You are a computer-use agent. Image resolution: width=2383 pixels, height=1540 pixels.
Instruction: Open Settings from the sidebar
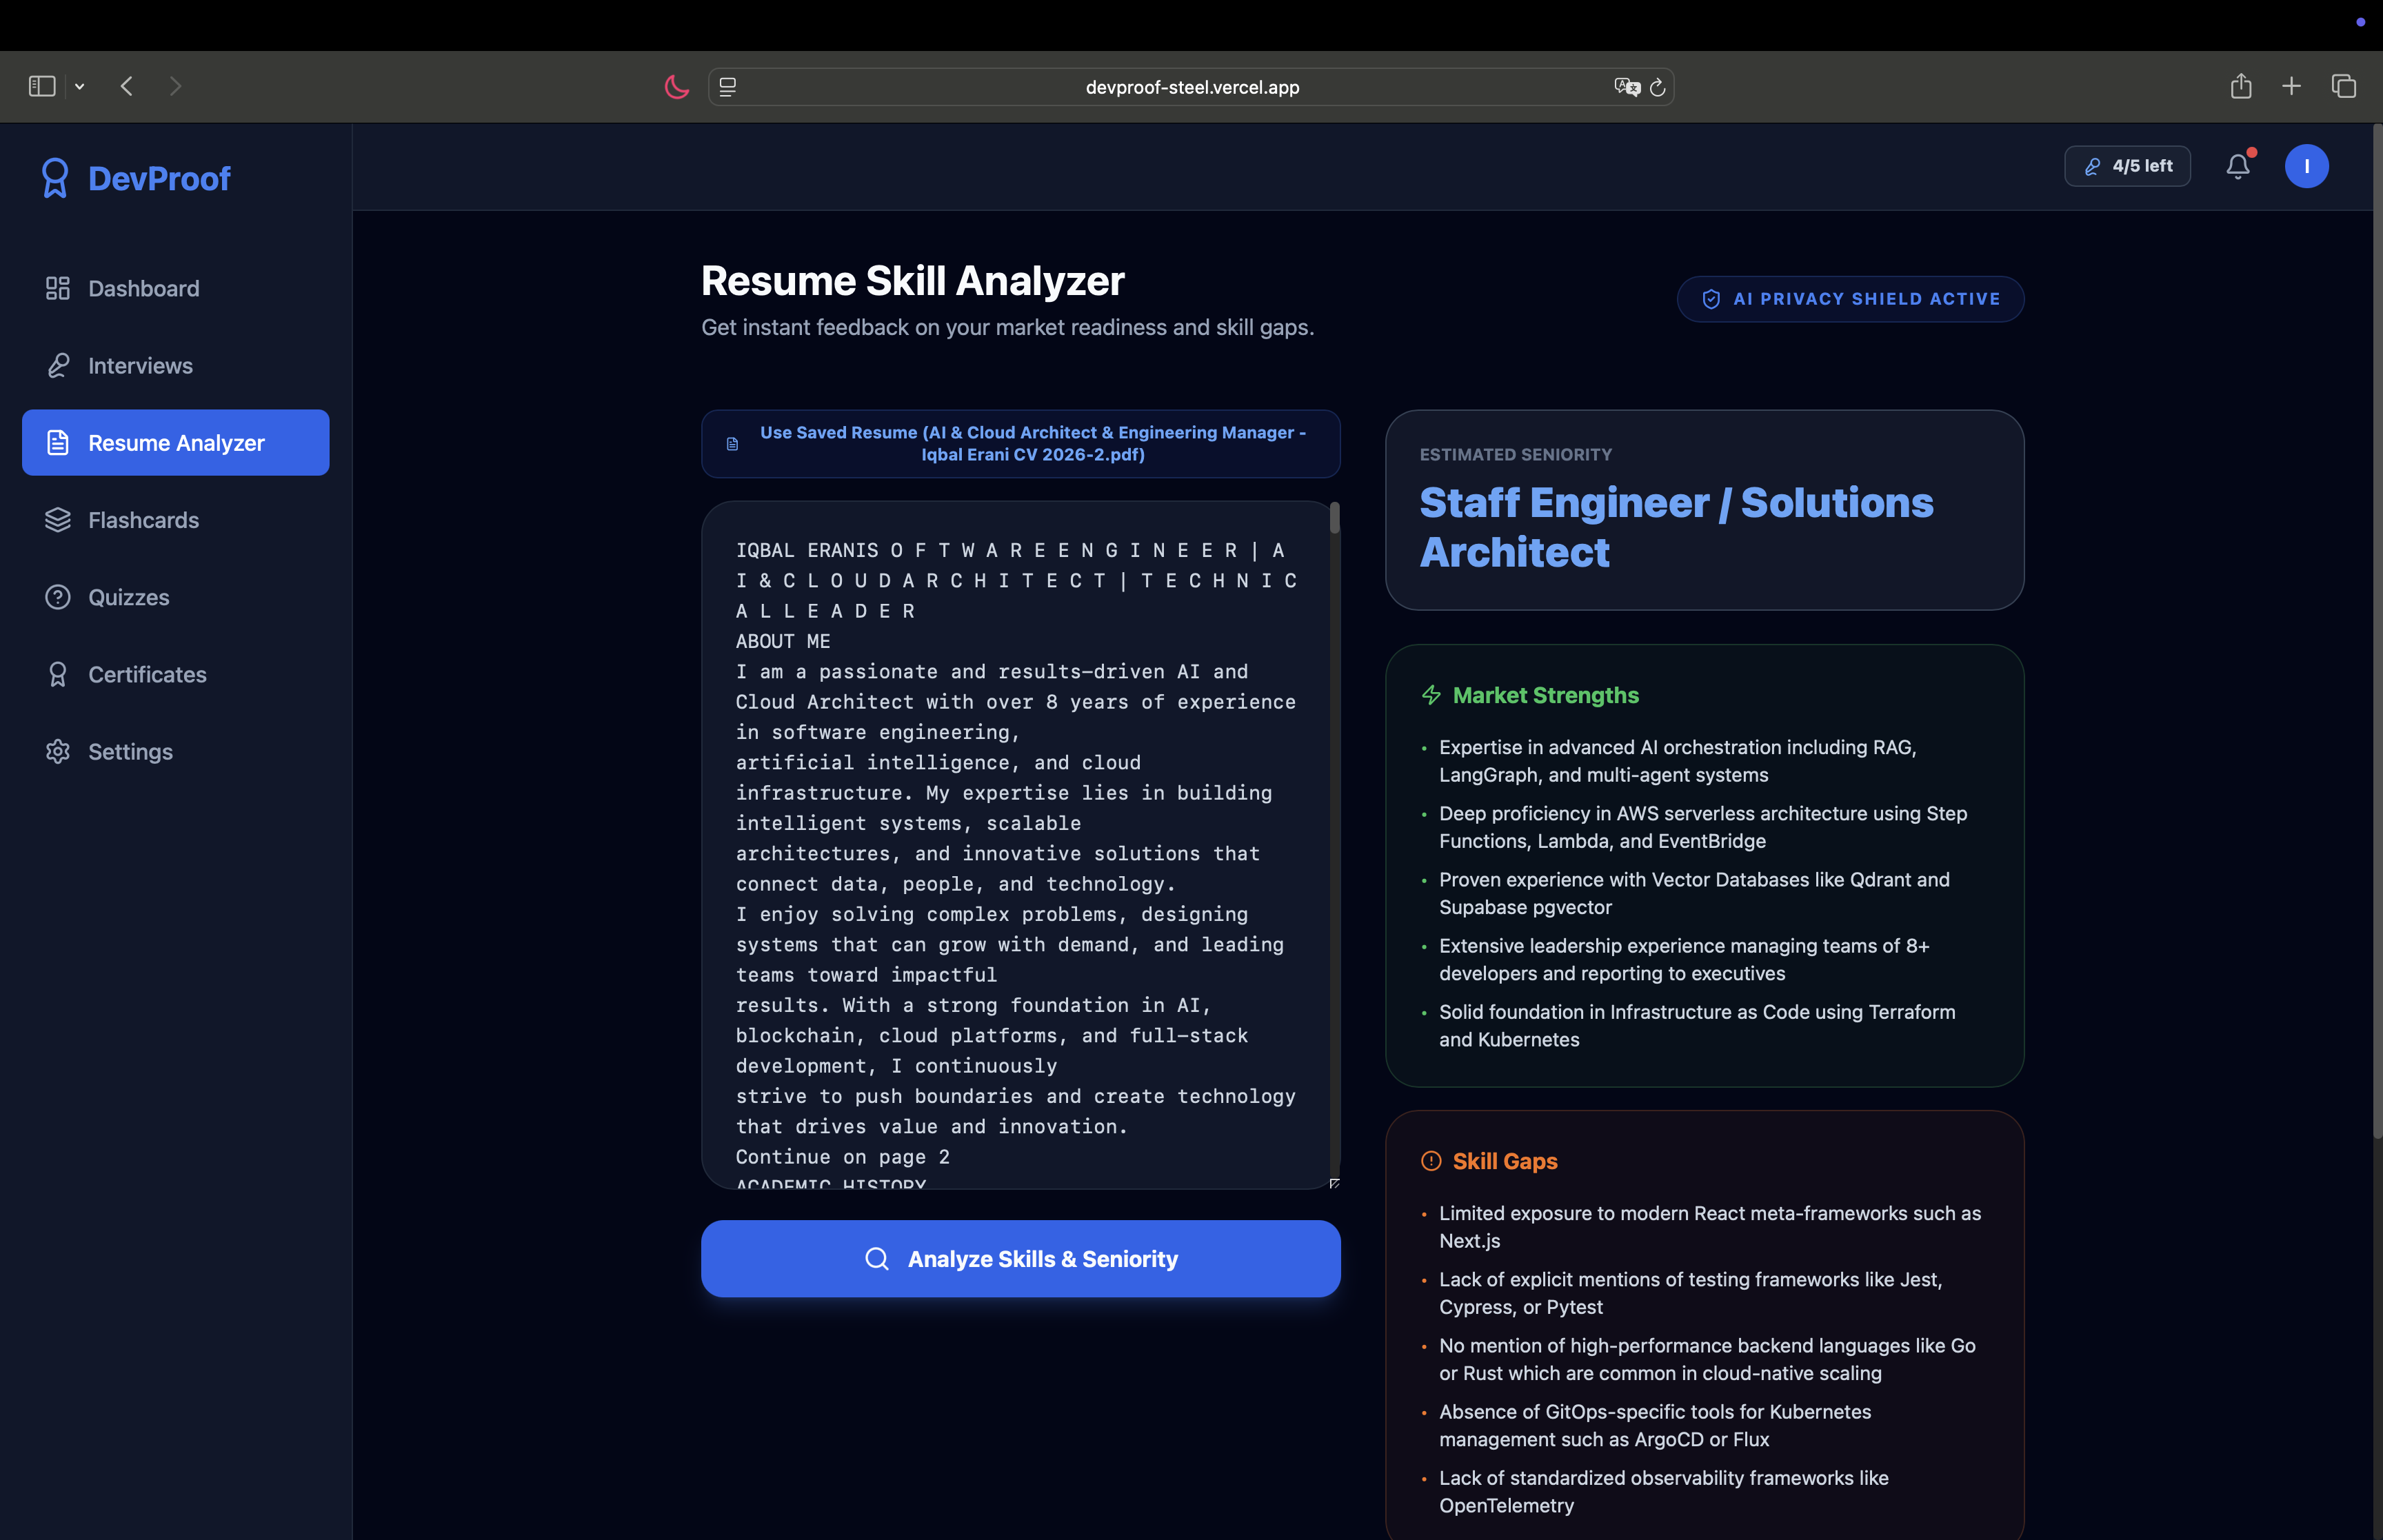click(x=130, y=752)
